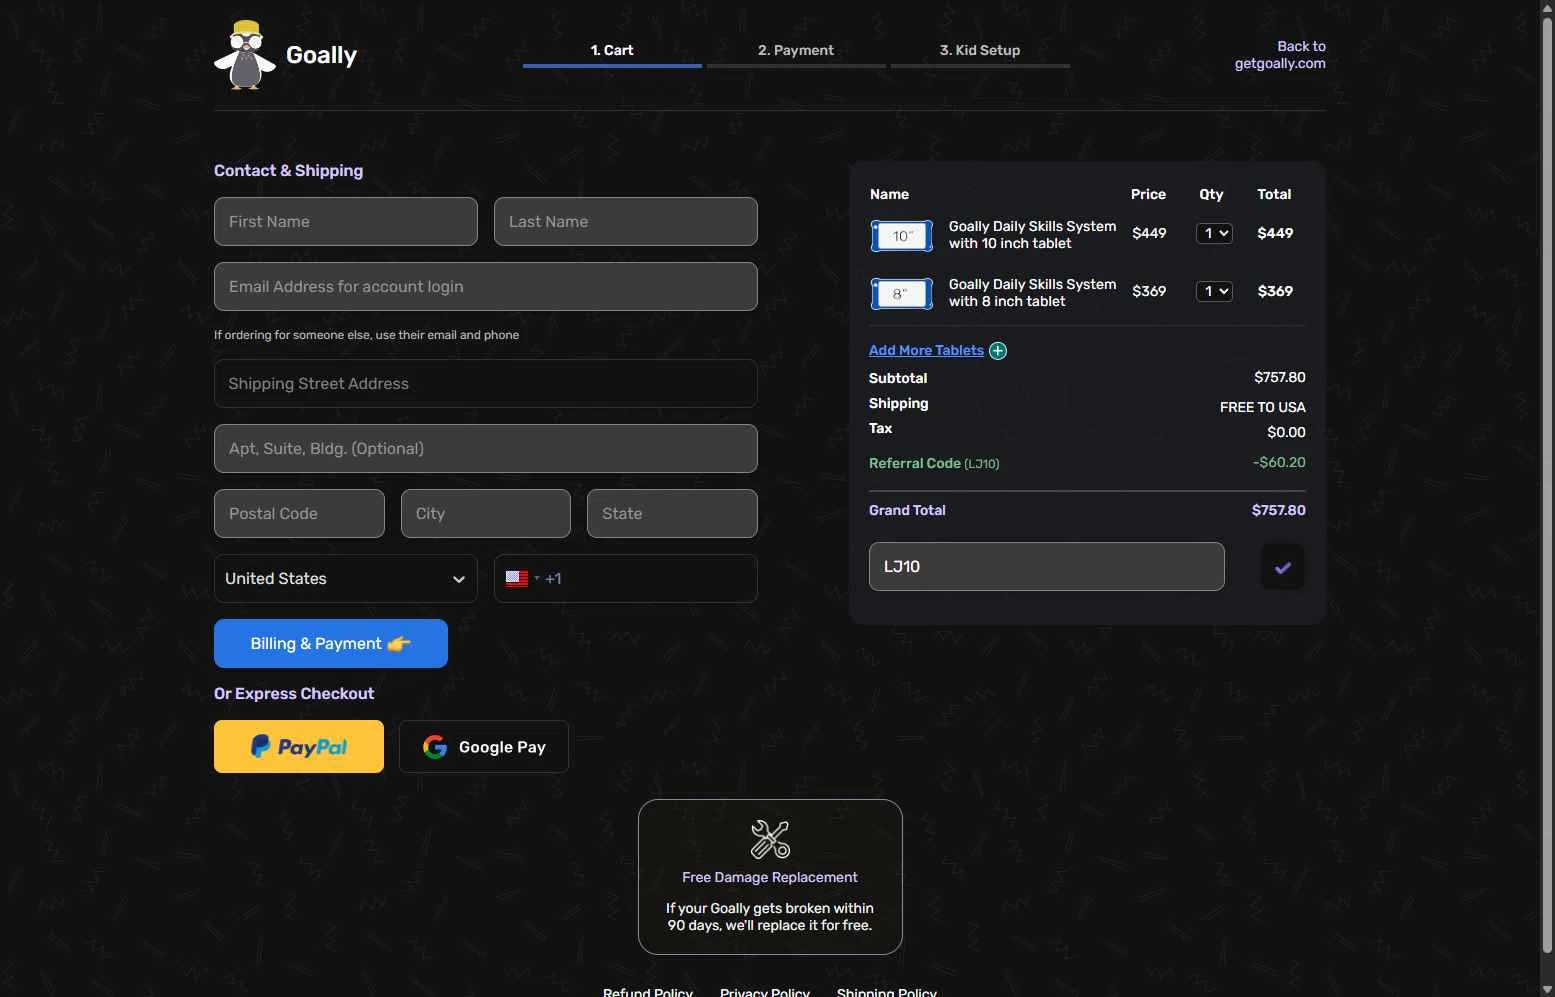The image size is (1555, 997).
Task: Open the Refund Policy link
Action: pos(648,992)
